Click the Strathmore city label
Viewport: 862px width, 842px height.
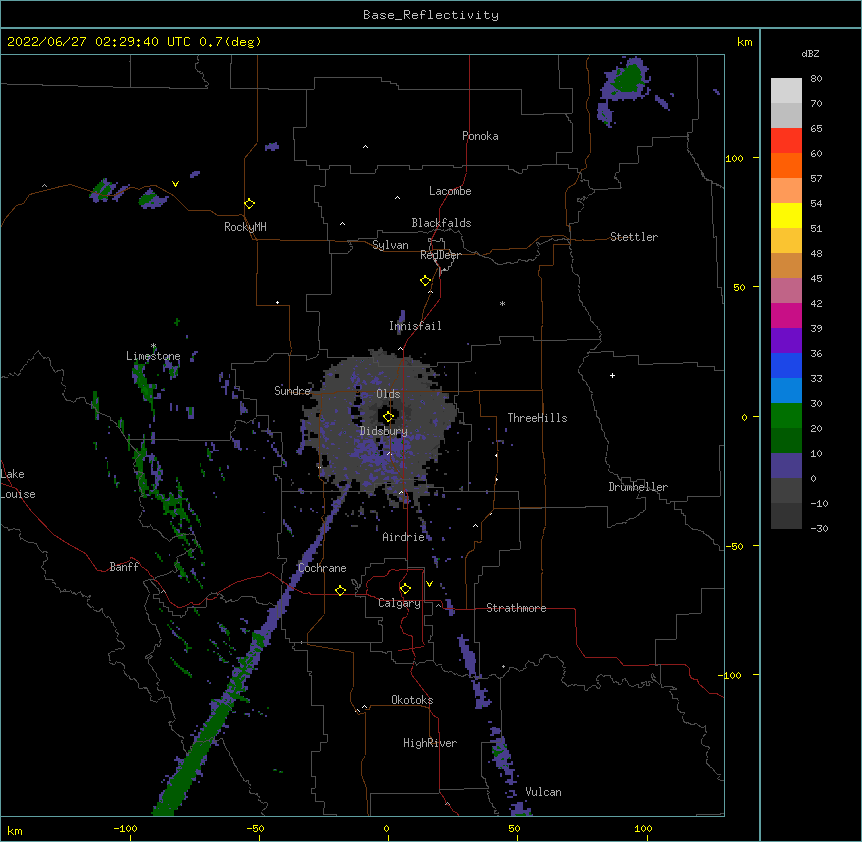516,608
